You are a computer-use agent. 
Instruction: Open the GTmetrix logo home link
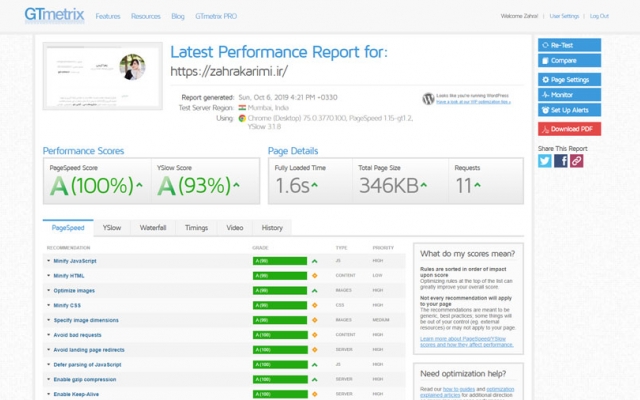click(x=54, y=15)
